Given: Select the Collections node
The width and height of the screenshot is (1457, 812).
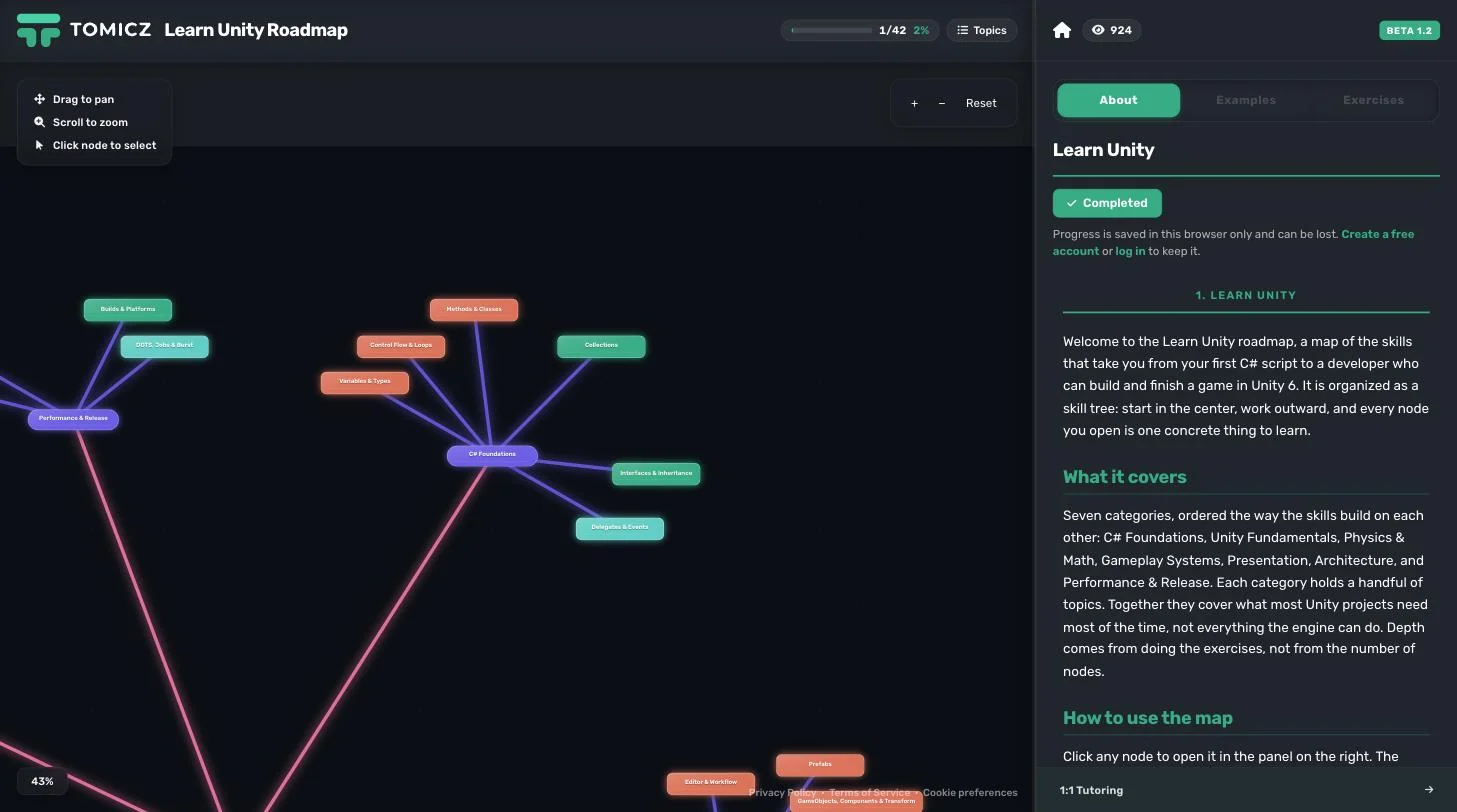Looking at the screenshot, I should tap(601, 346).
